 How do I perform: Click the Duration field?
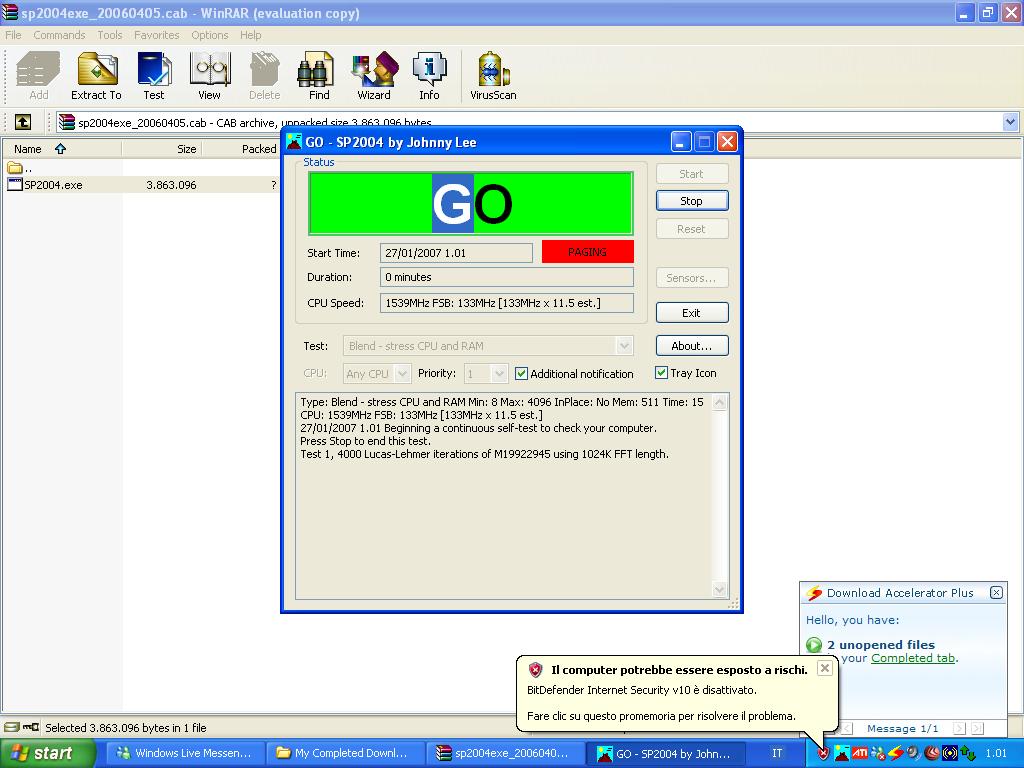click(x=507, y=277)
